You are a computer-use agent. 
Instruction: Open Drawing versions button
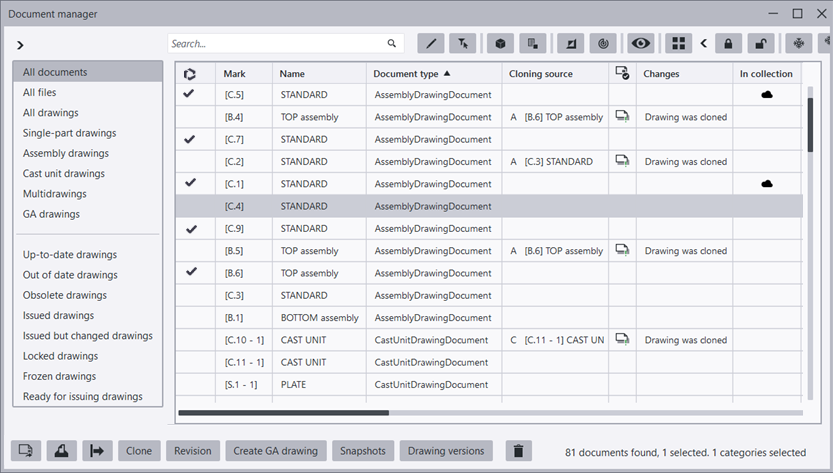[446, 451]
